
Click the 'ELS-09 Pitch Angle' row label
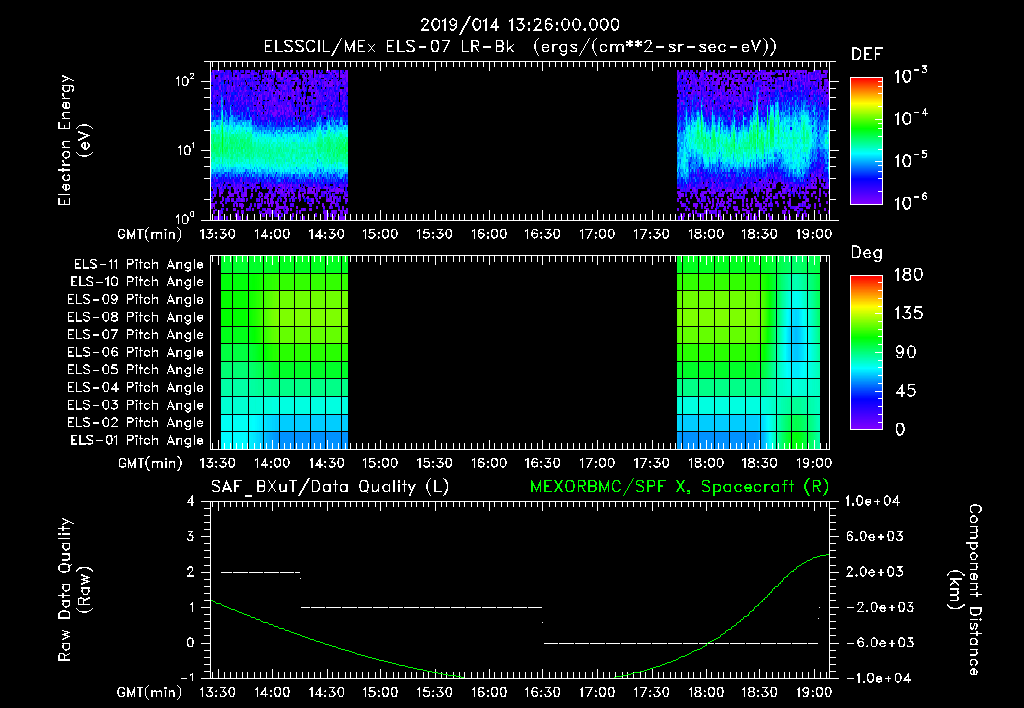[x=136, y=300]
